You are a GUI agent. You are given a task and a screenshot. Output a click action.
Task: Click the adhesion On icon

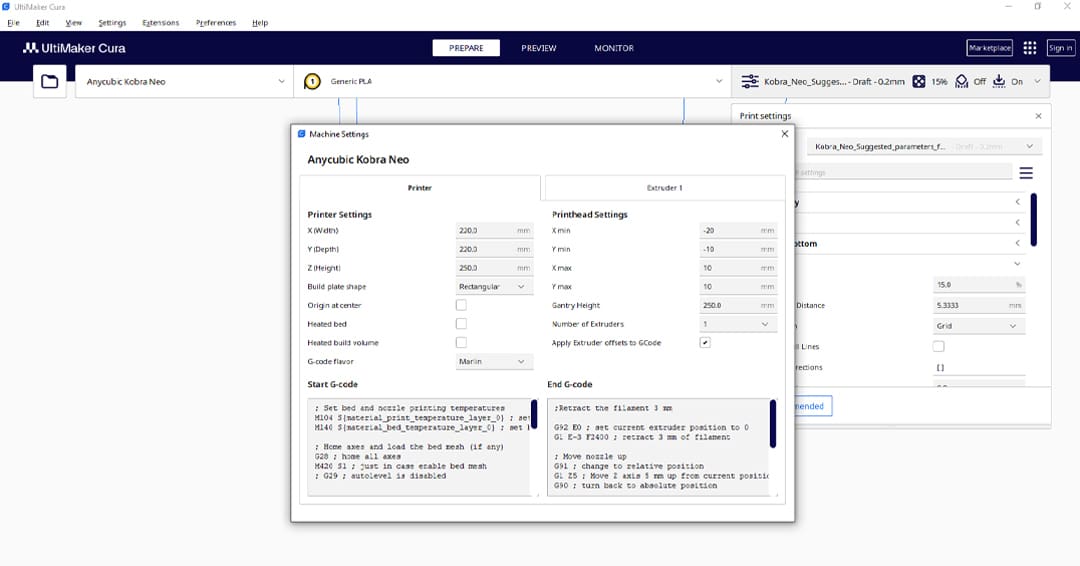[x=999, y=81]
